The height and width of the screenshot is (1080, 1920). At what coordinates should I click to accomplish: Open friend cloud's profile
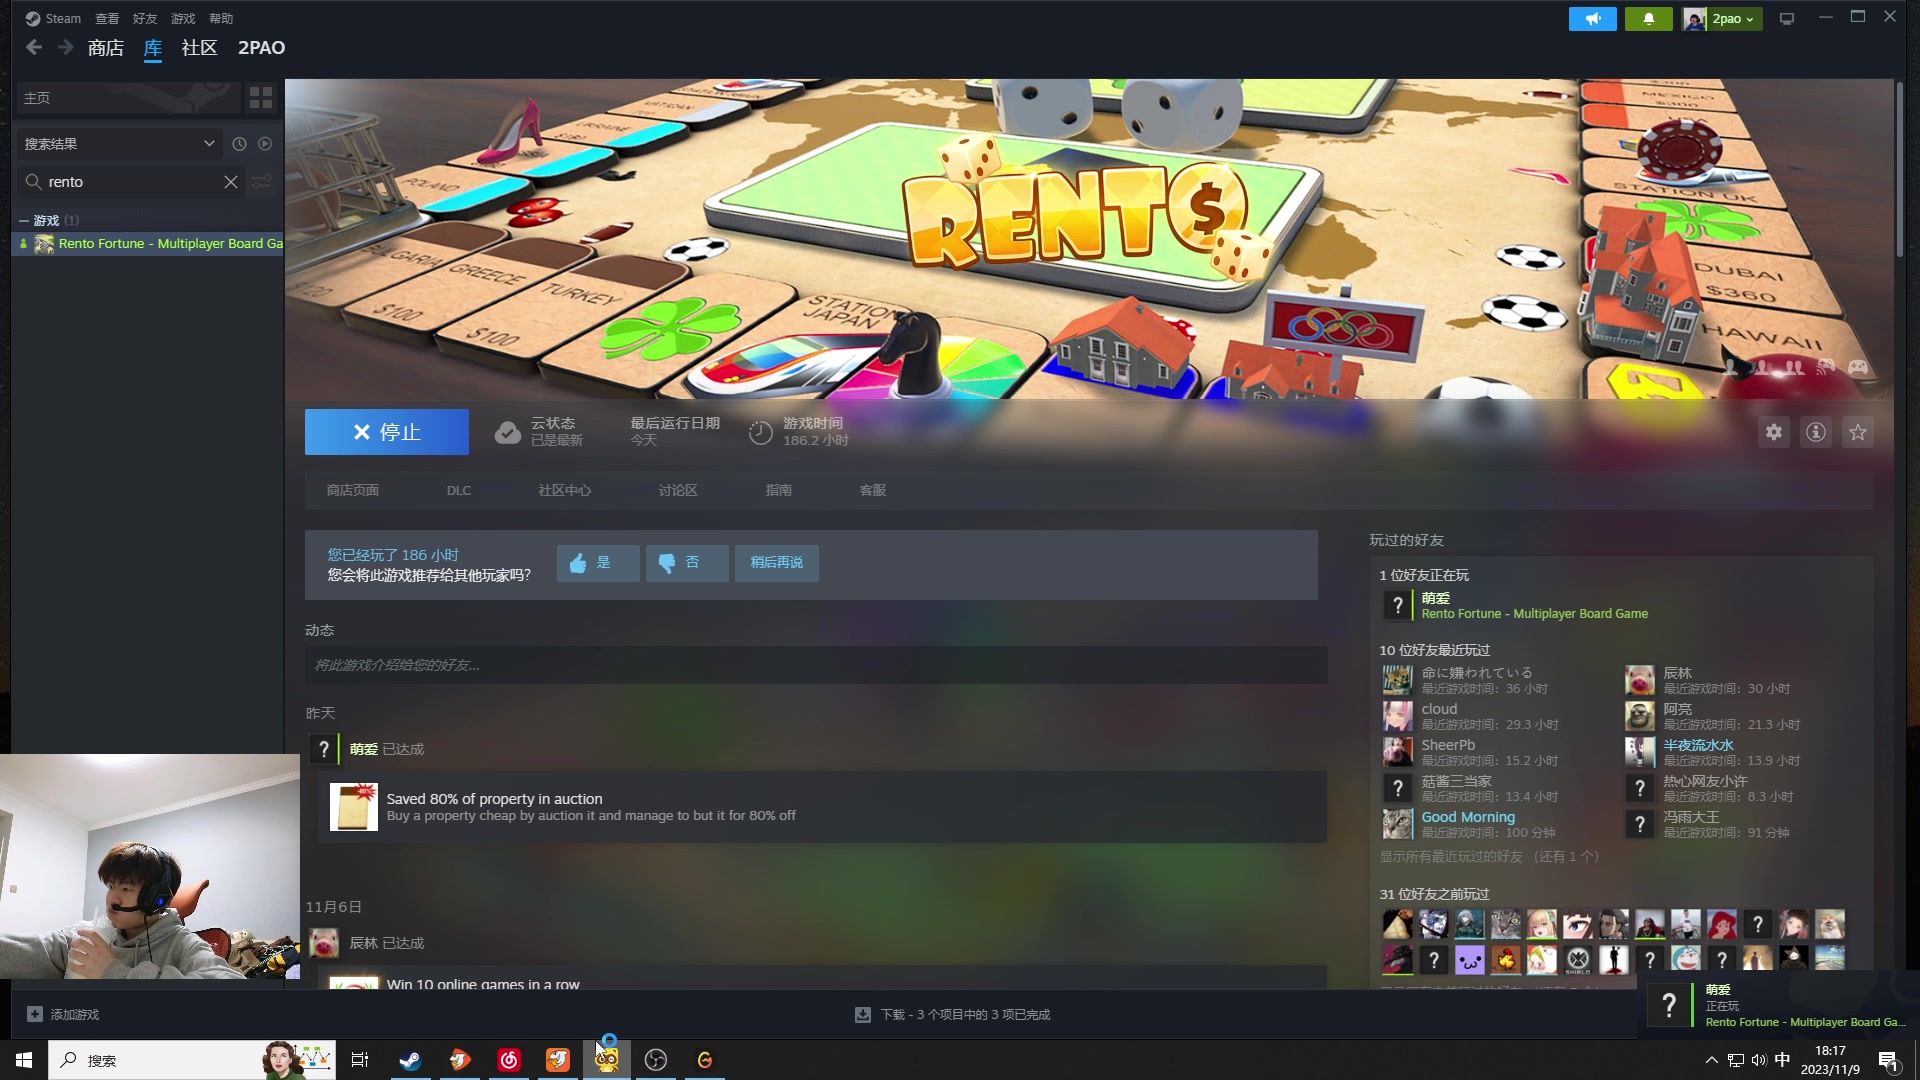click(x=1439, y=709)
